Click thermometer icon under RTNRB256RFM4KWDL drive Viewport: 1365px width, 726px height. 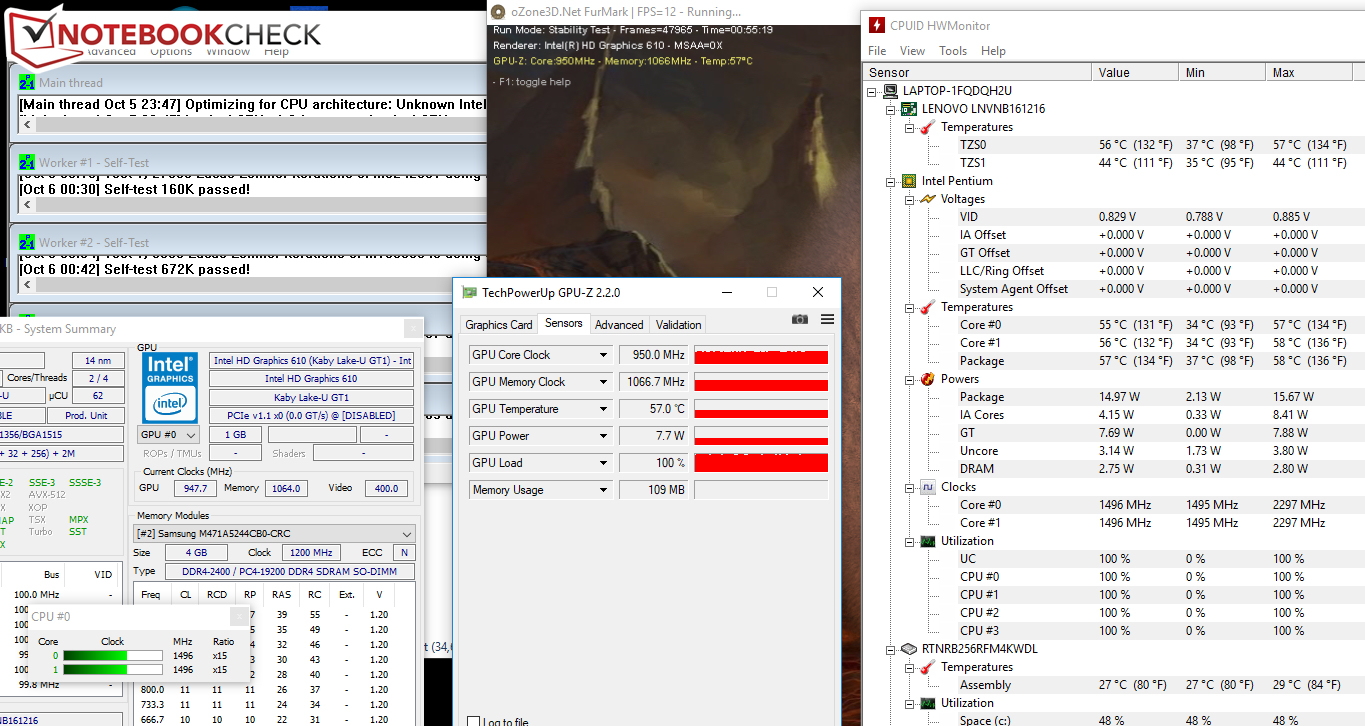coord(927,667)
